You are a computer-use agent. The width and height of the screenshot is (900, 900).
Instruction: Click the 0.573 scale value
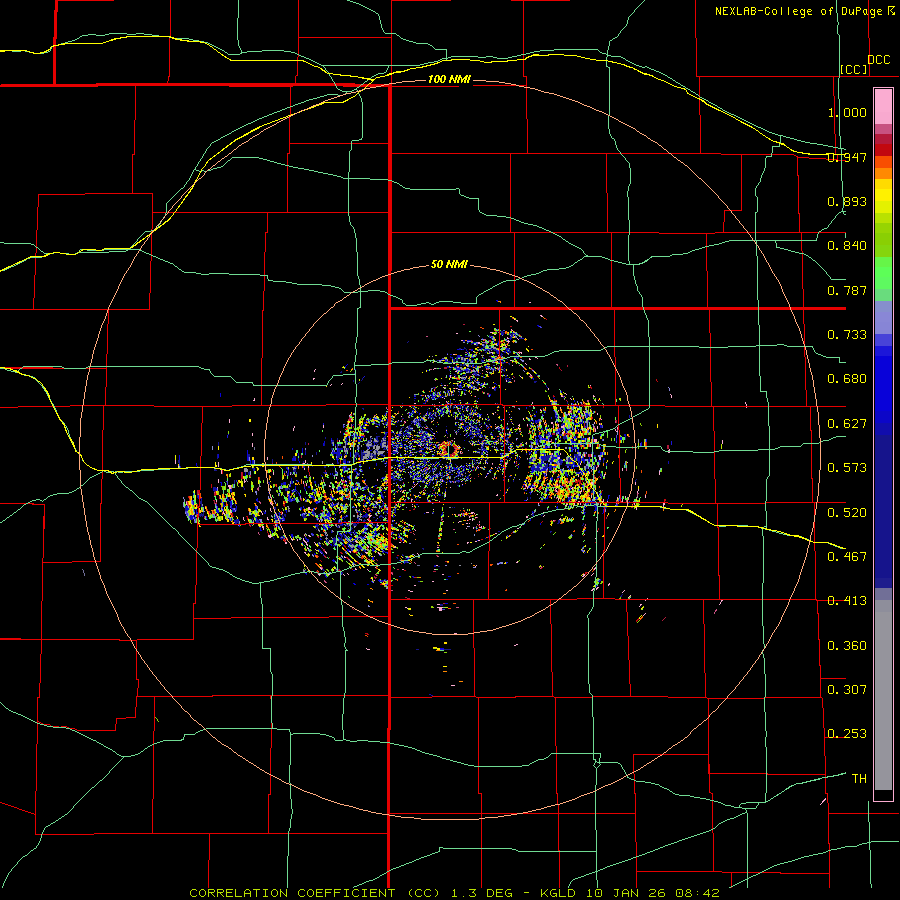coord(847,468)
